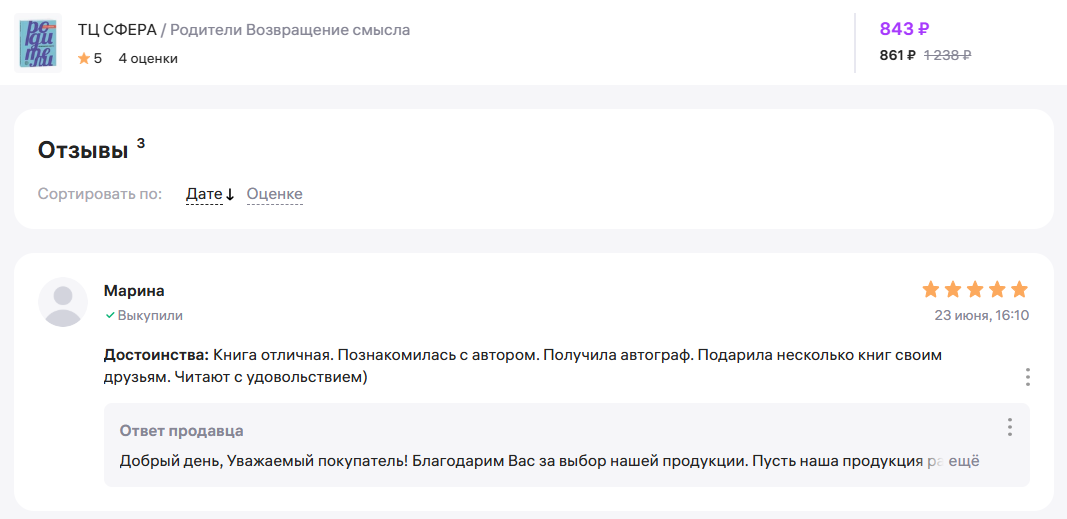The width and height of the screenshot is (1067, 519).
Task: Sort reviews by Дате
Action: coord(204,194)
